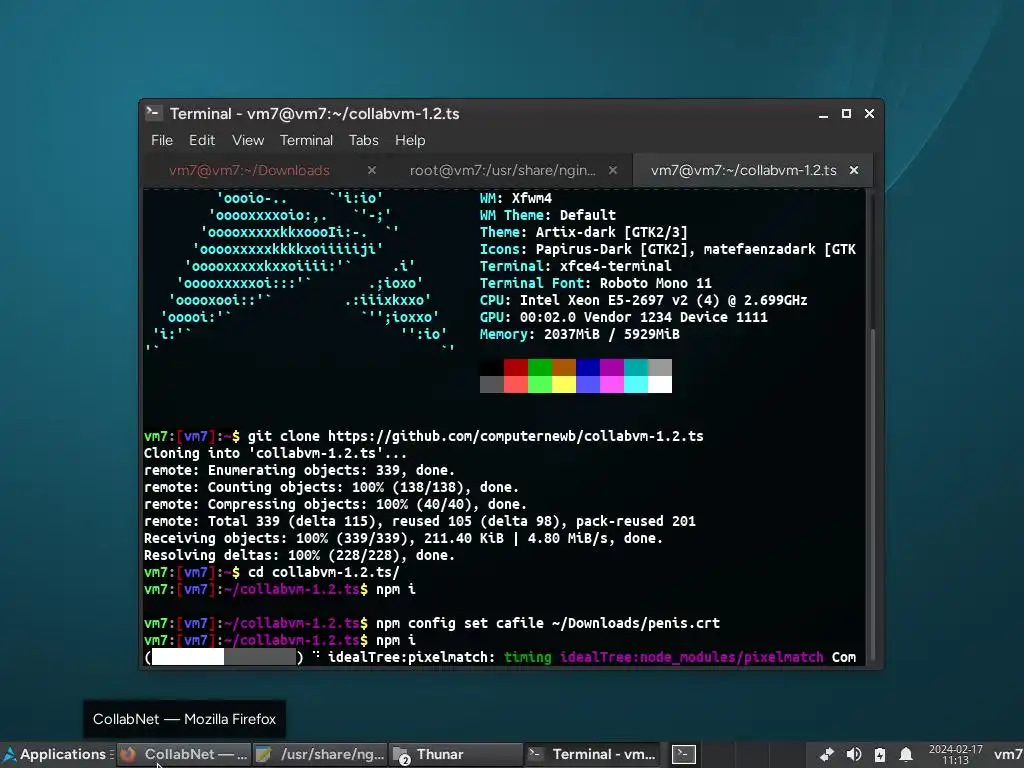Click the 'WM: Xfwm4' line
1024x768 pixels.
515,199
